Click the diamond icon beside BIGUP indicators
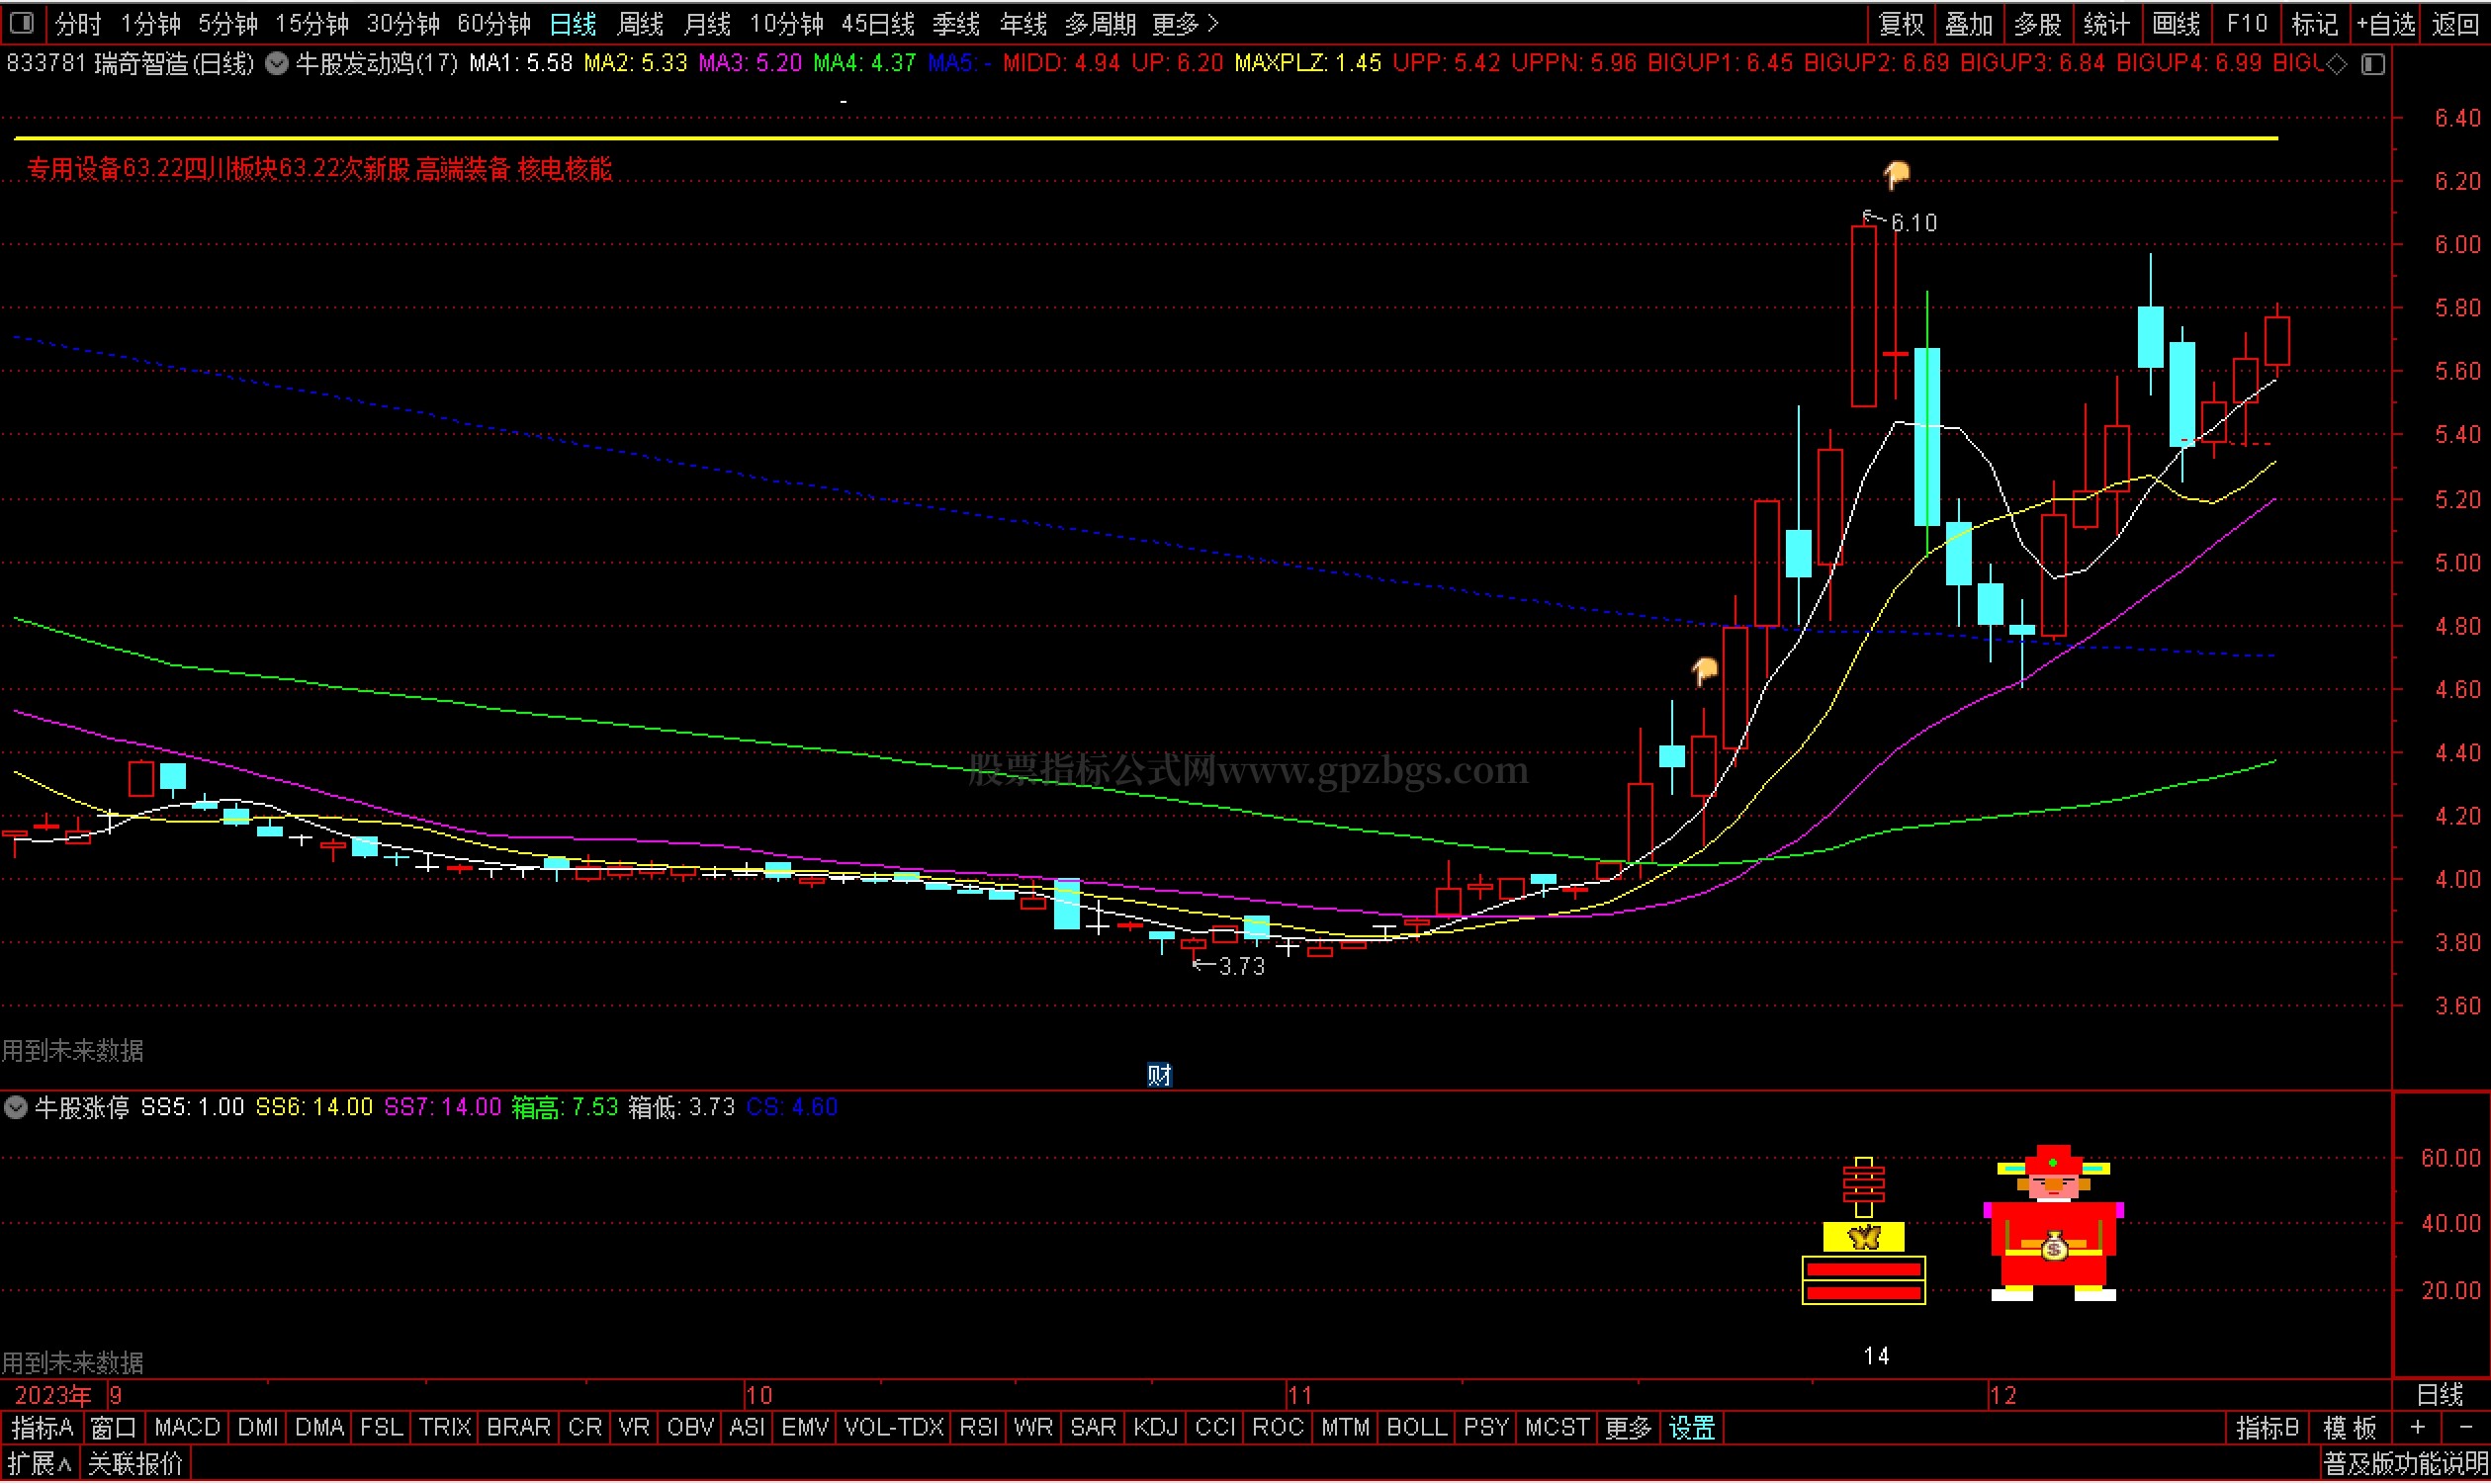This screenshot has height=1484, width=2491. (x=2336, y=64)
